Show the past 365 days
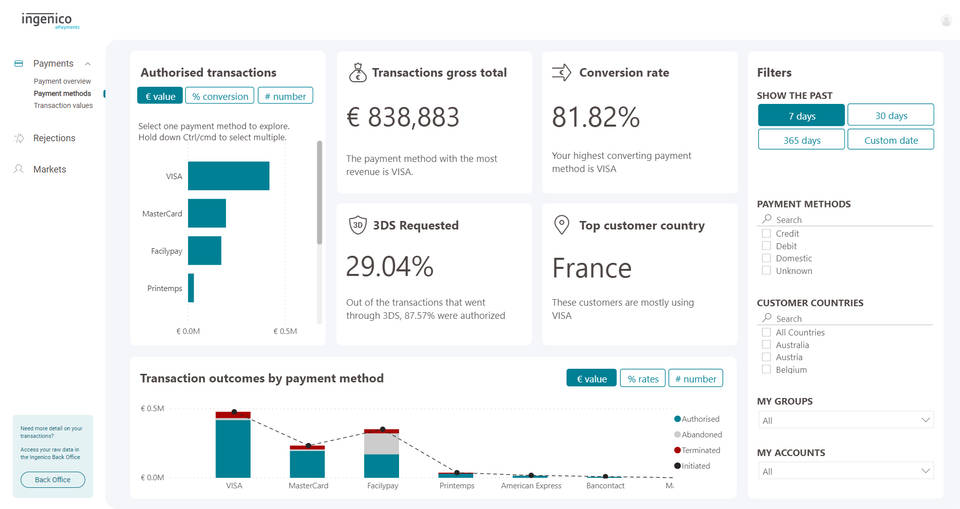The width and height of the screenshot is (960, 509). tap(801, 140)
